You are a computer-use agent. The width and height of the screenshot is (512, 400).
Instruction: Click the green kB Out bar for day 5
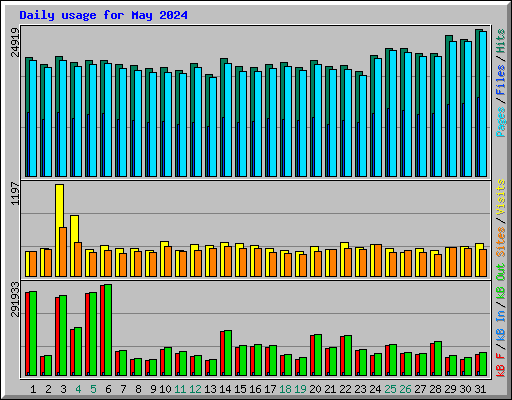[93, 334]
